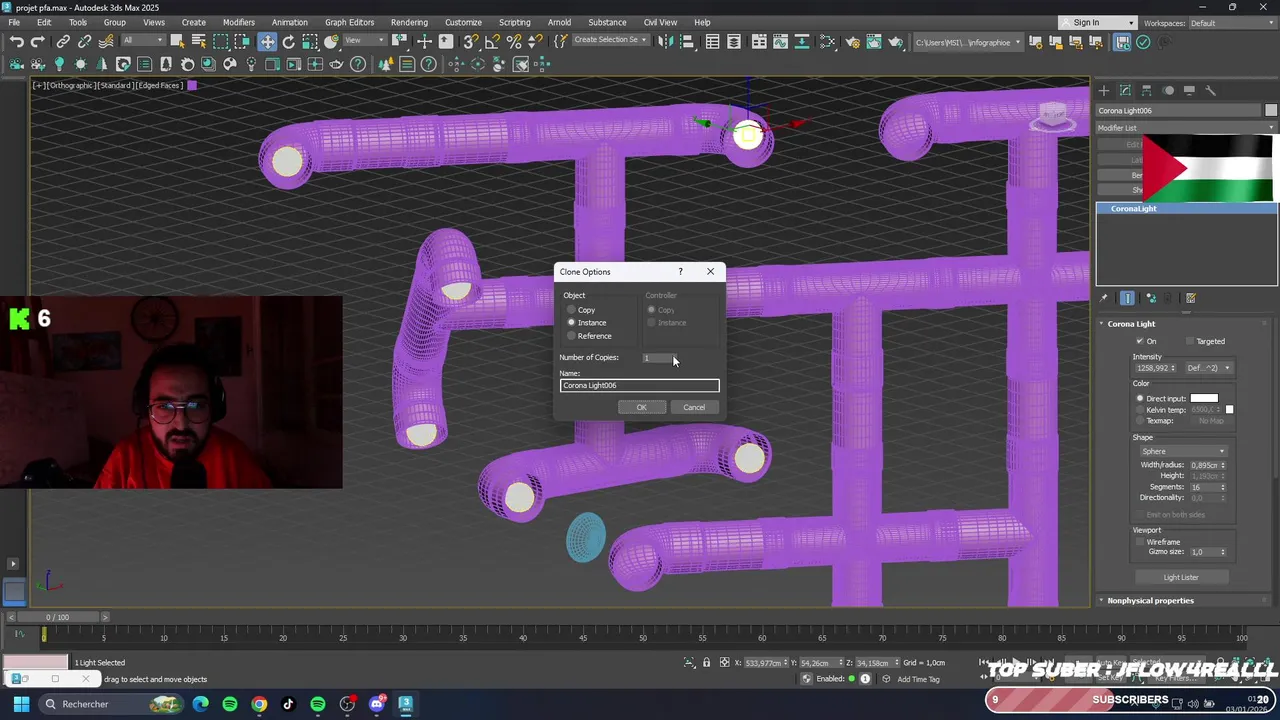Screen dimensions: 1280x720
Task: Click the Clone Options help question mark
Action: tap(680, 272)
